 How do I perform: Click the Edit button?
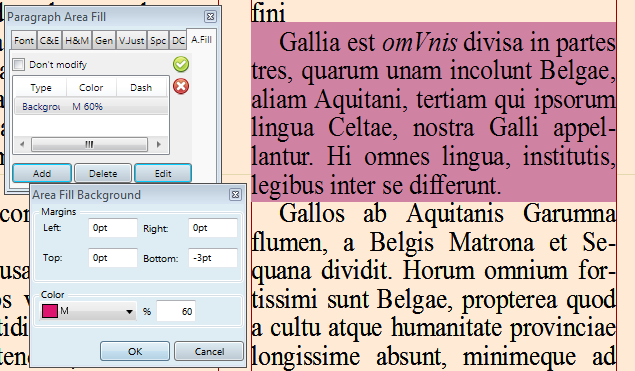click(163, 173)
